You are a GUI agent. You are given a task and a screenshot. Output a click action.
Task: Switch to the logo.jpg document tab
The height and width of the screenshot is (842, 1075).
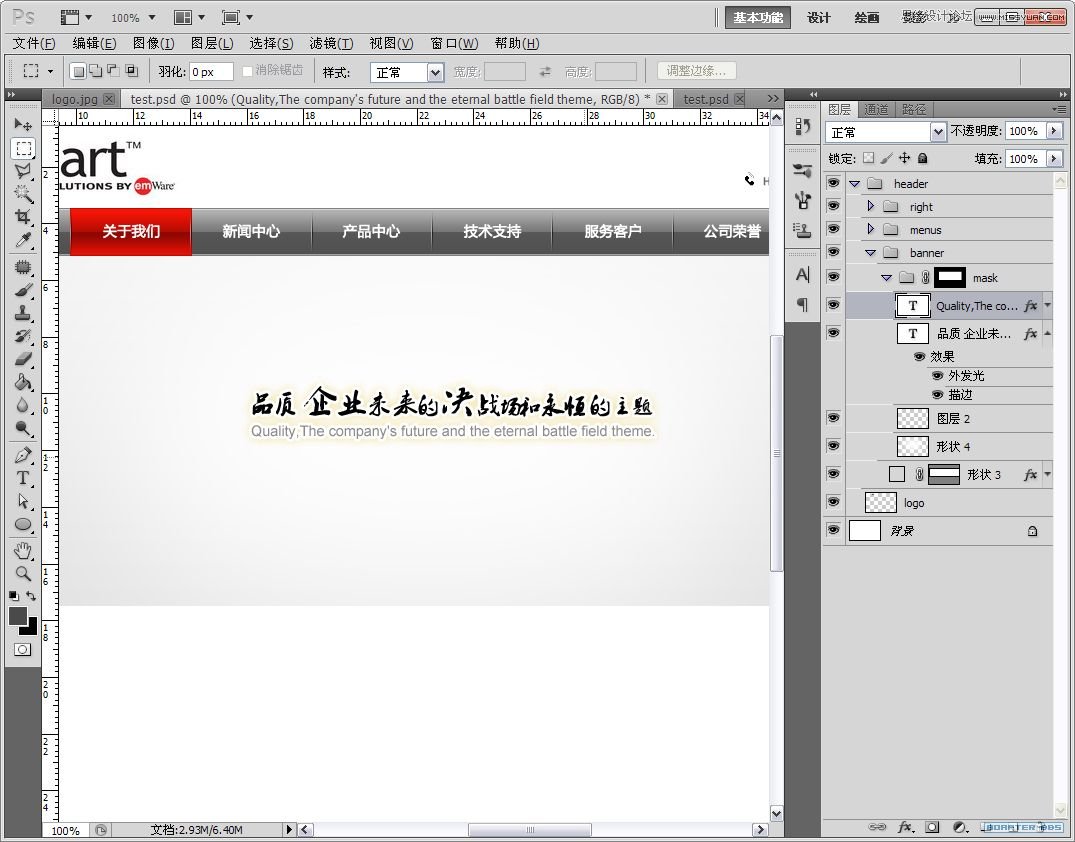coord(75,99)
